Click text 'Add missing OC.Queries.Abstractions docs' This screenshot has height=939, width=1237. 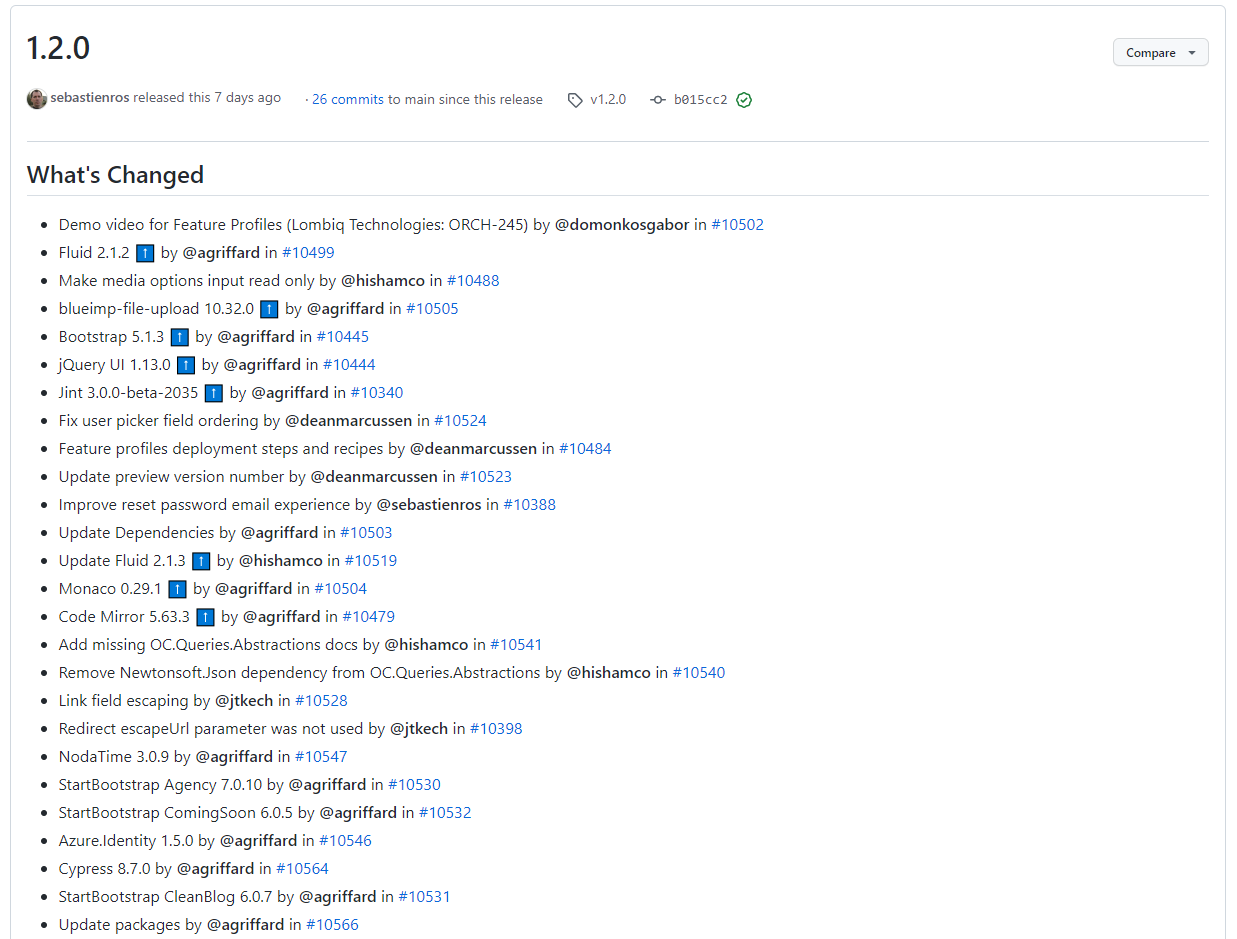tap(208, 645)
